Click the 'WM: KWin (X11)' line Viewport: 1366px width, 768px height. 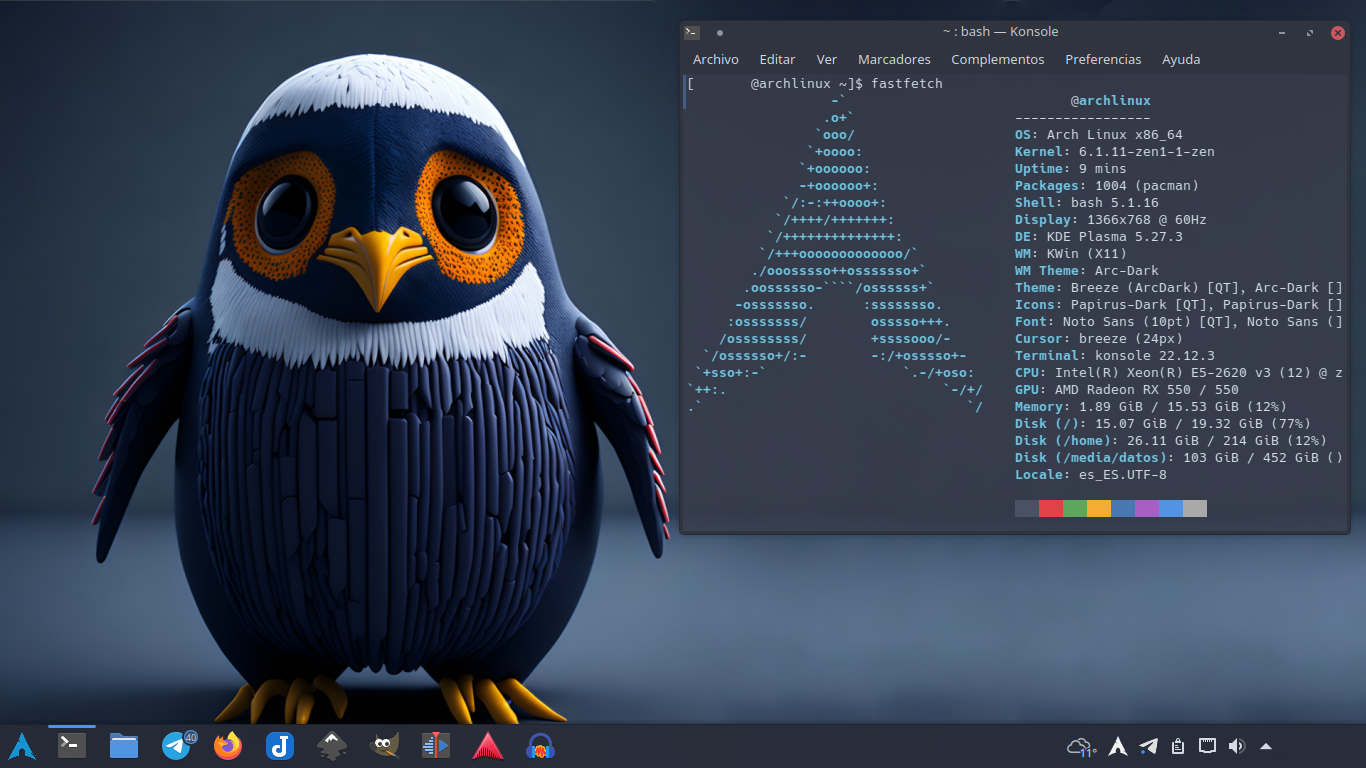pyautogui.click(x=1071, y=254)
